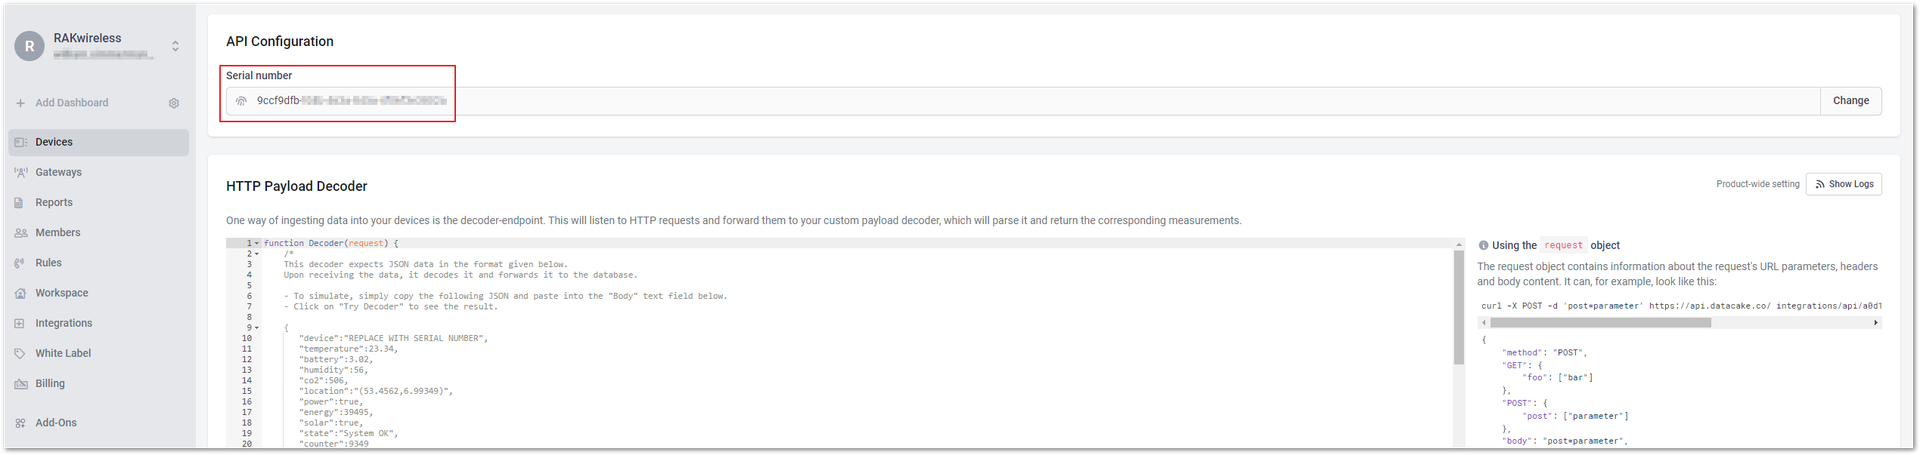
Task: Open the Workspace home icon
Action: pyautogui.click(x=20, y=293)
